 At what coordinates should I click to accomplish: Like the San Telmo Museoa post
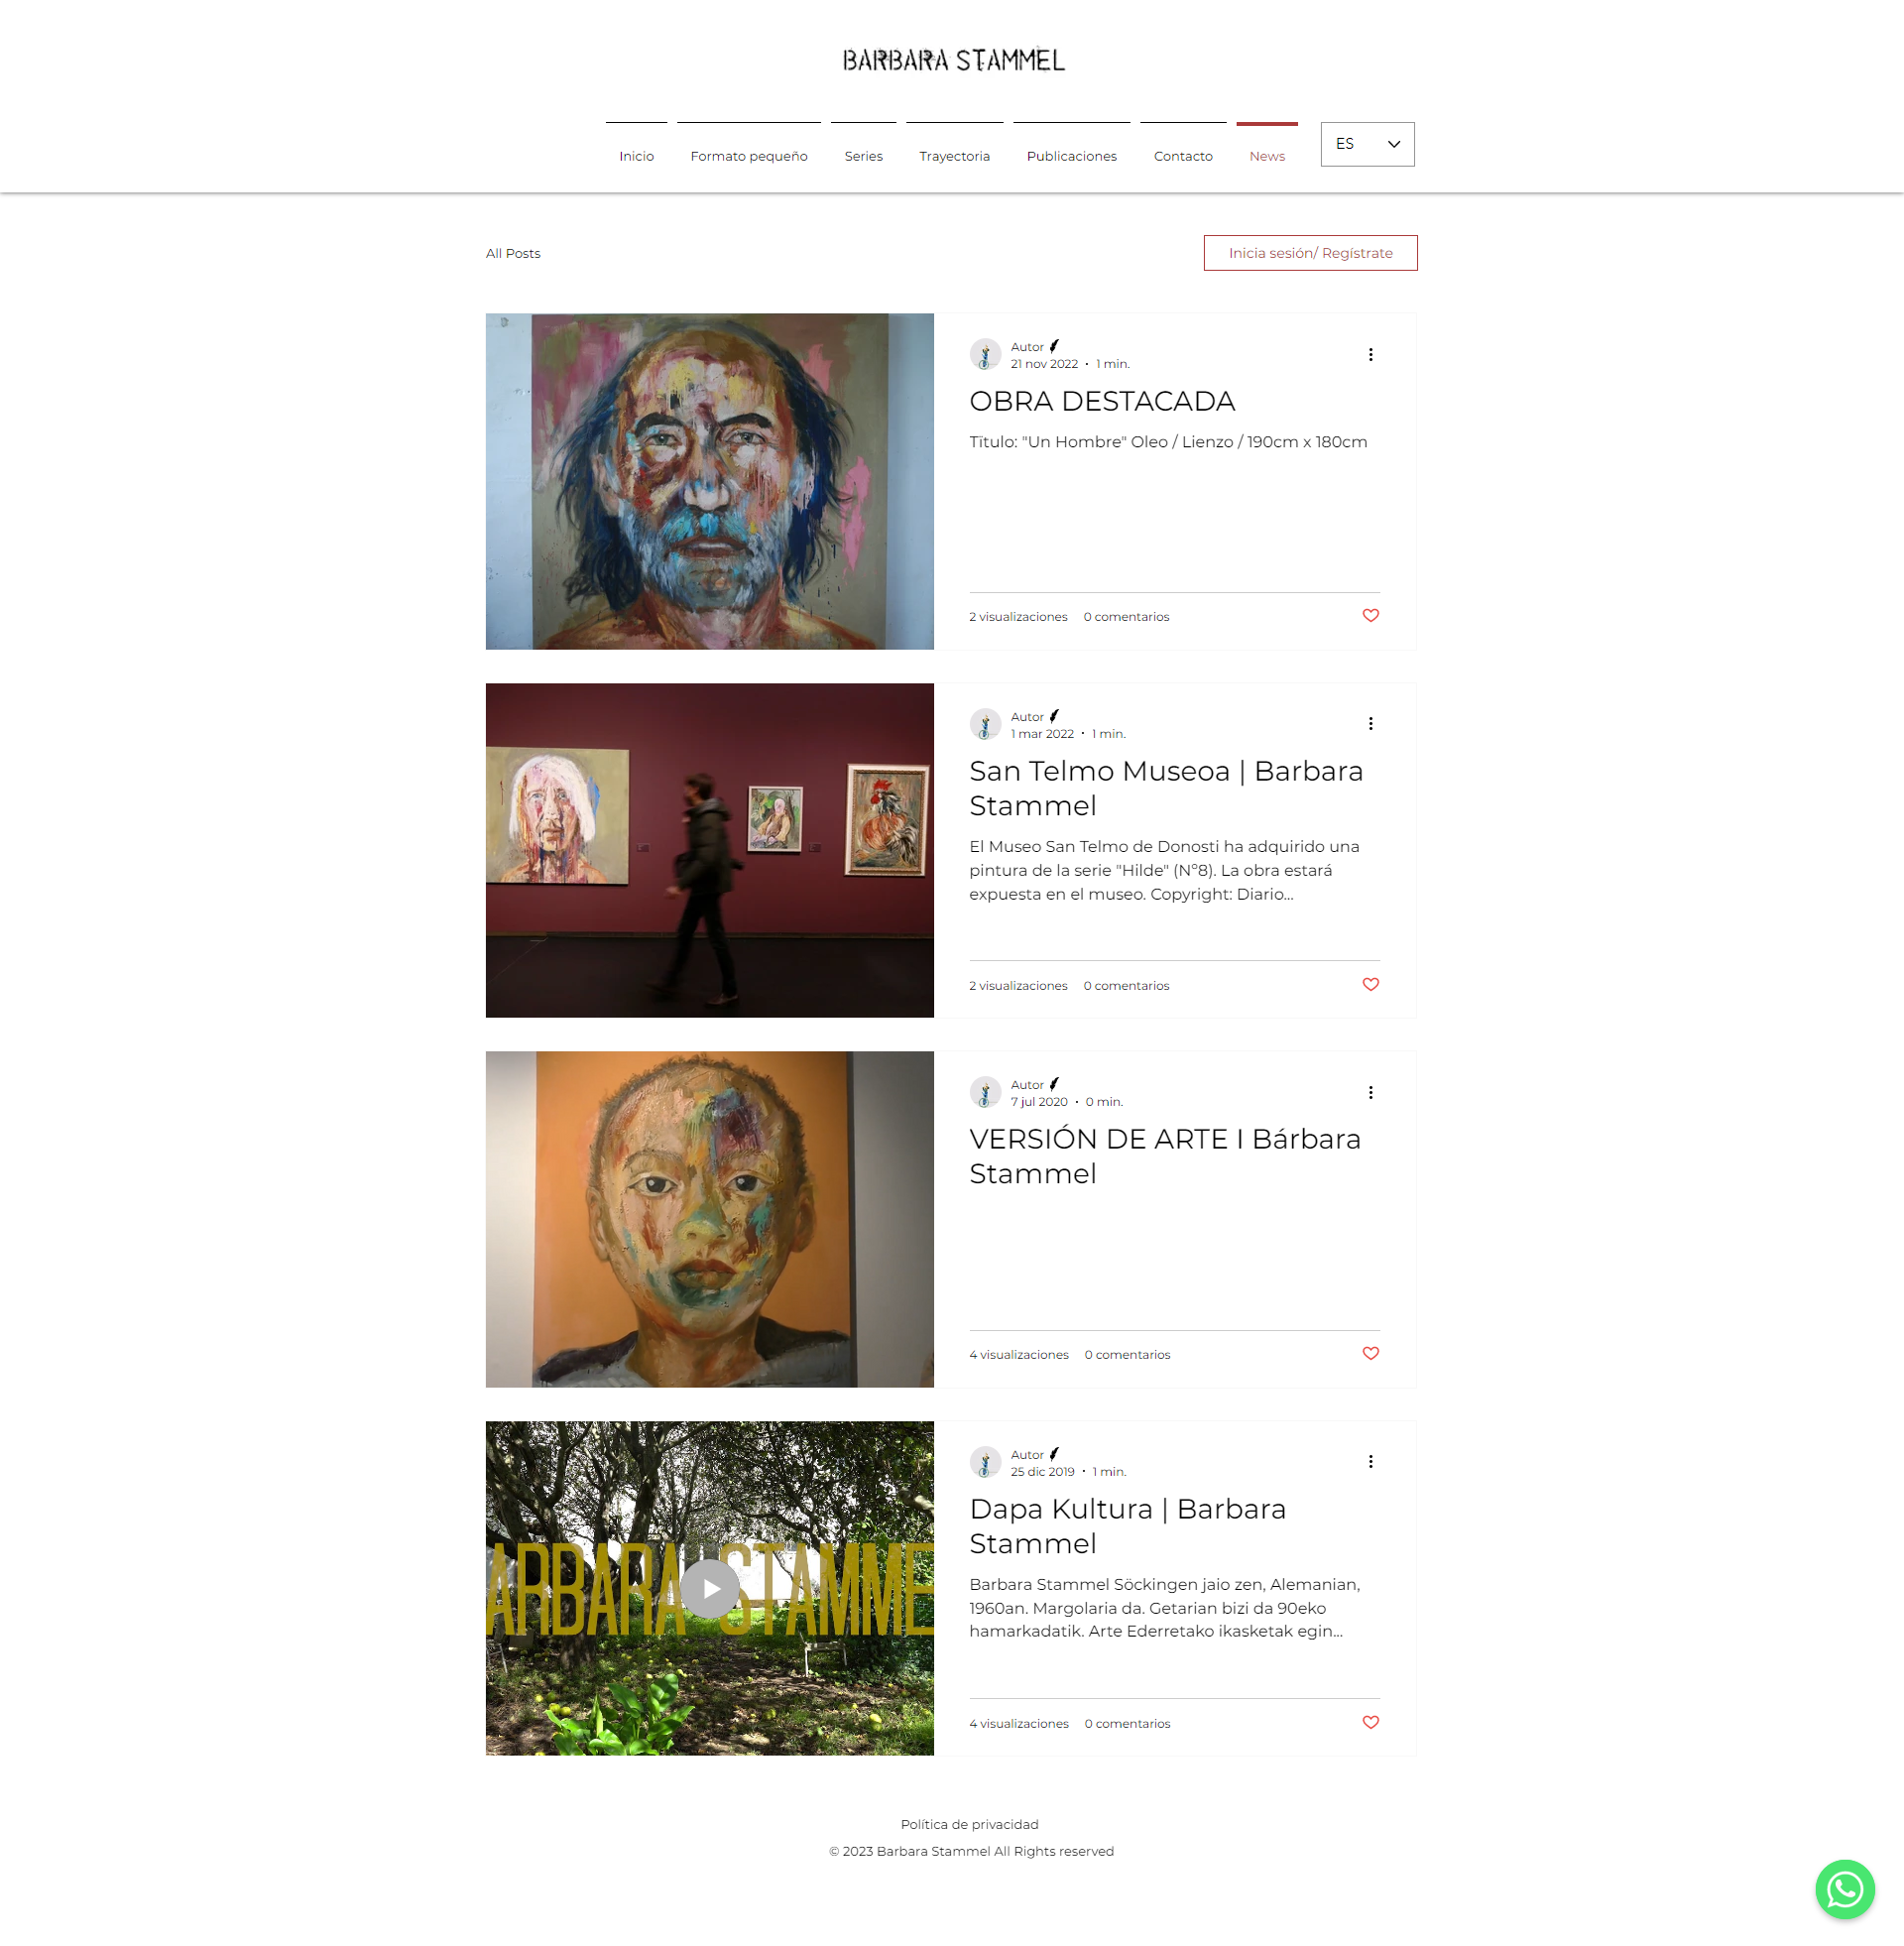point(1370,985)
